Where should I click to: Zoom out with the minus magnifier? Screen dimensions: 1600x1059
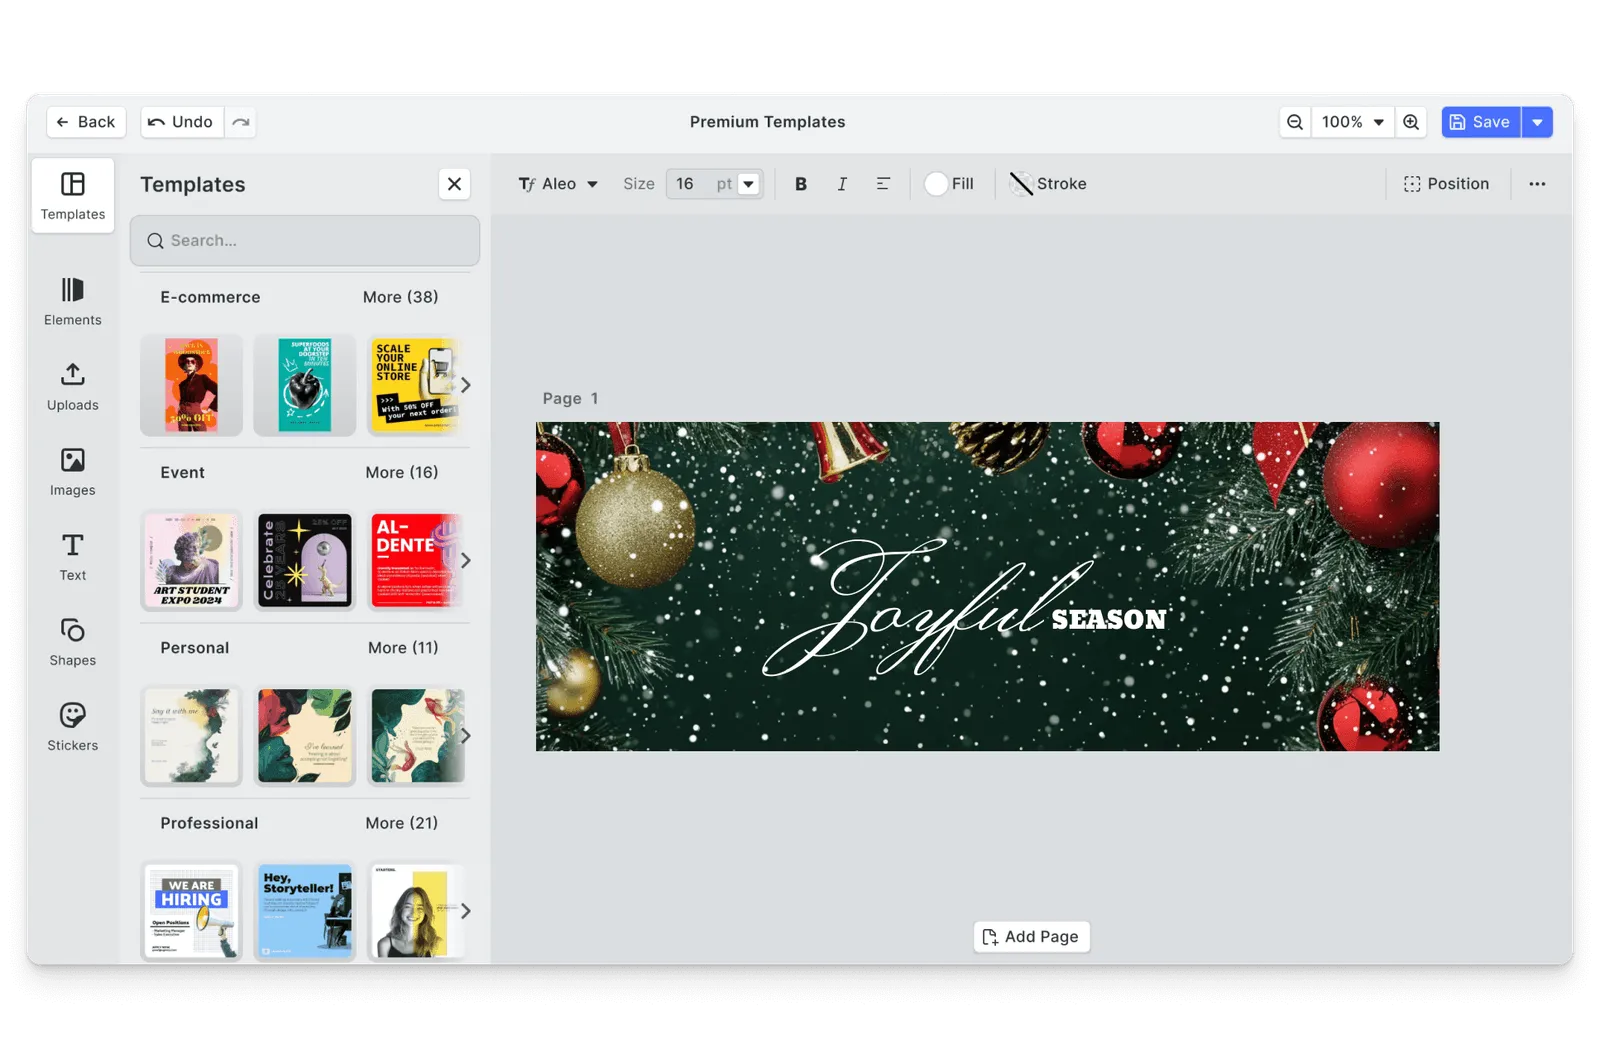1295,122
